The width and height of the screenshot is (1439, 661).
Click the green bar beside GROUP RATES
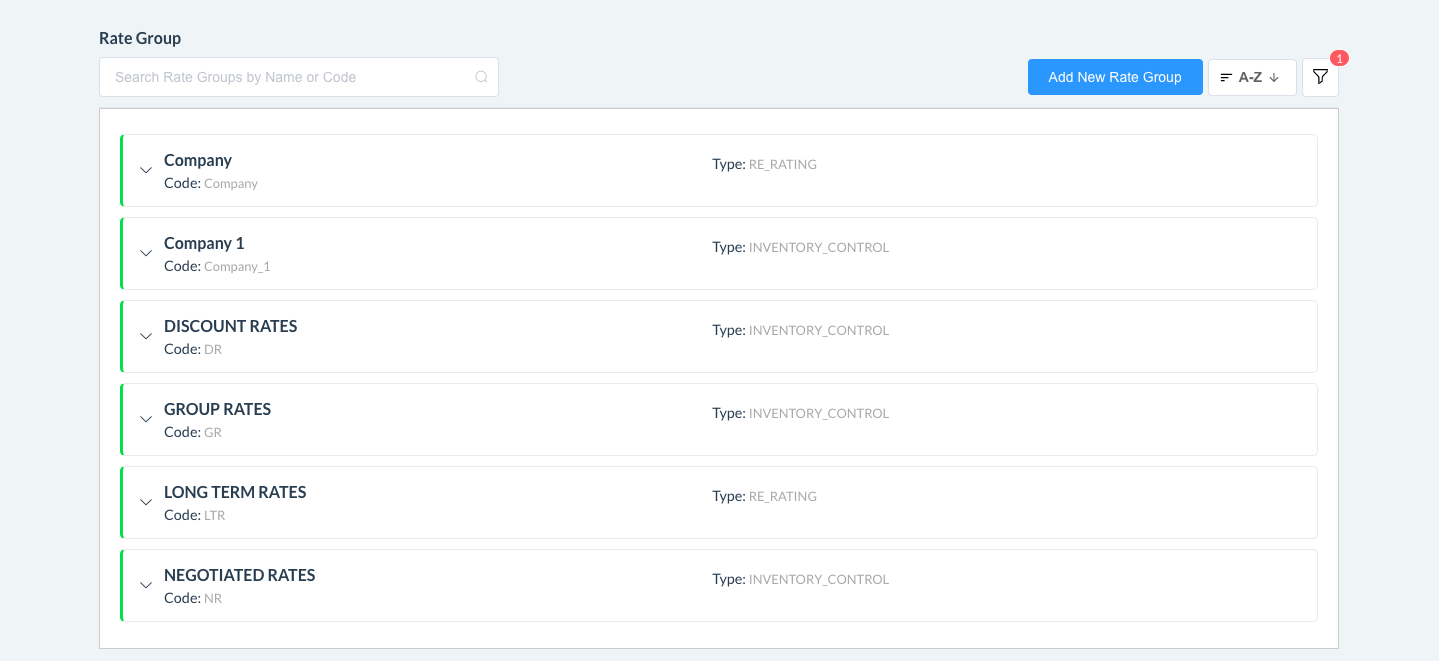(x=121, y=419)
